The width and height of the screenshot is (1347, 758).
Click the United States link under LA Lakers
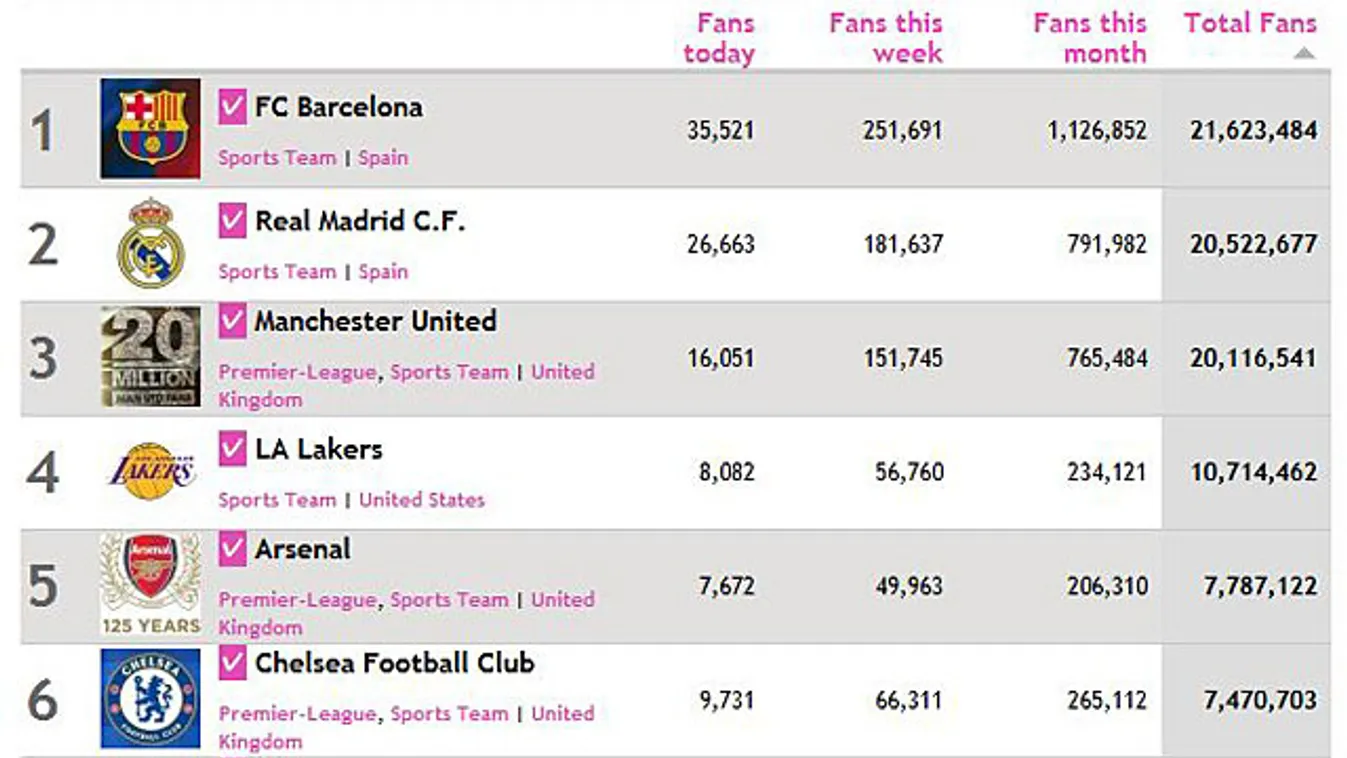click(421, 500)
